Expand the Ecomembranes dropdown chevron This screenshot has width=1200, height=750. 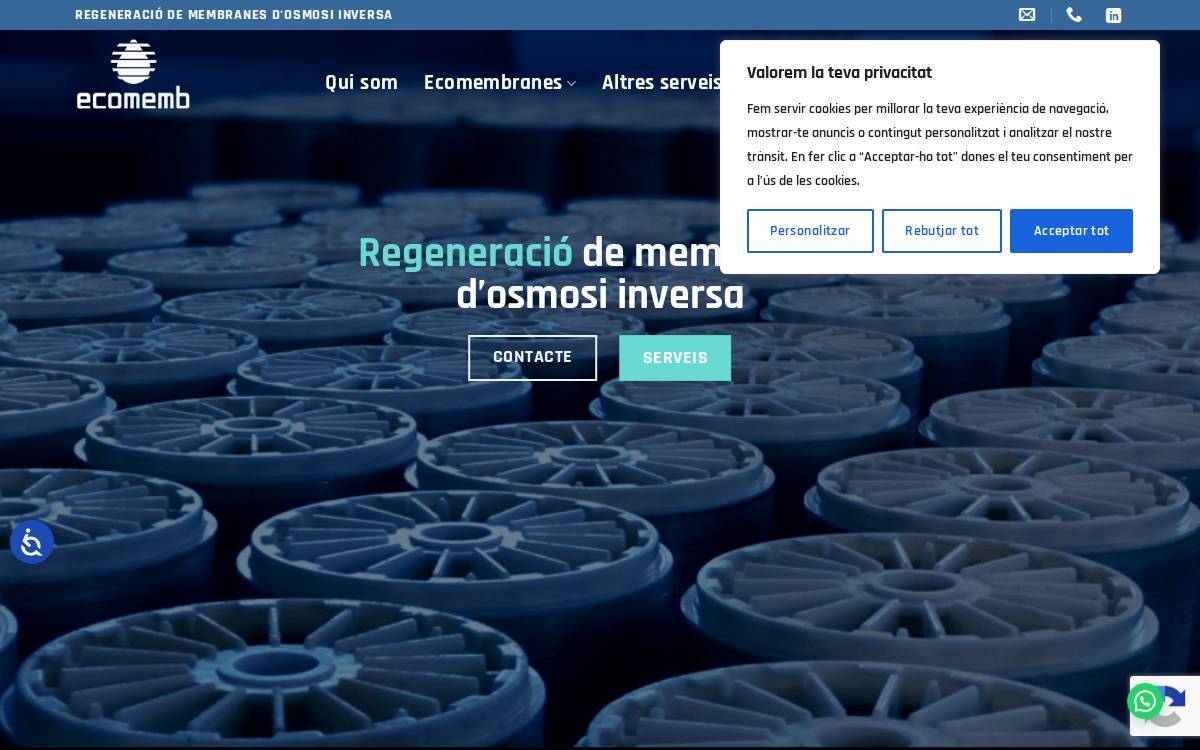pyautogui.click(x=571, y=84)
